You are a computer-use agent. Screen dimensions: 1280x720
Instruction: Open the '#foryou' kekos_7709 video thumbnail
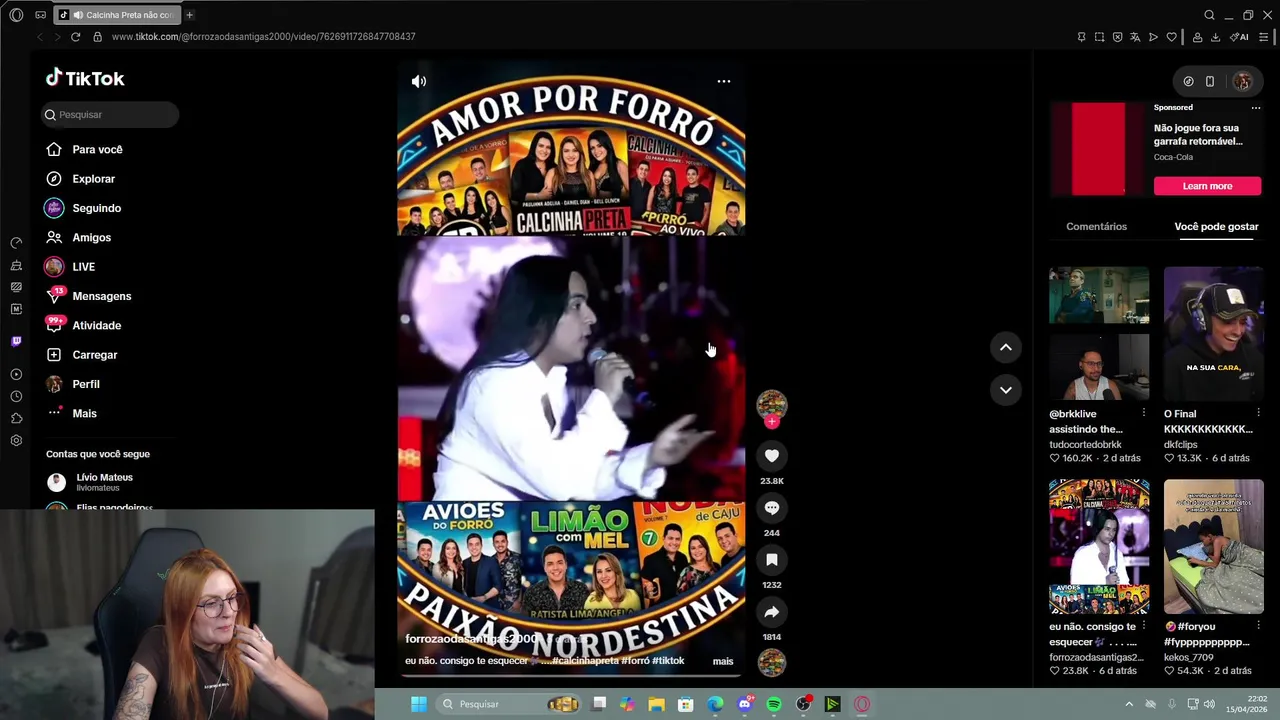point(1213,546)
